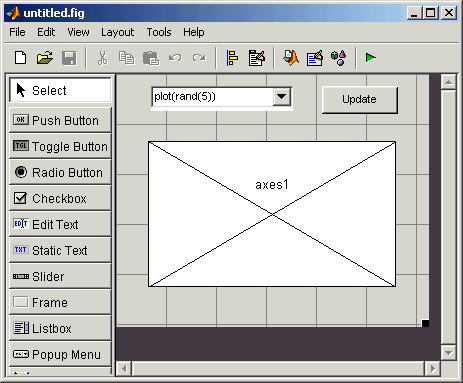Viewport: 463px width, 383px height.
Task: Choose Radio Button in component palette
Action: click(x=60, y=172)
